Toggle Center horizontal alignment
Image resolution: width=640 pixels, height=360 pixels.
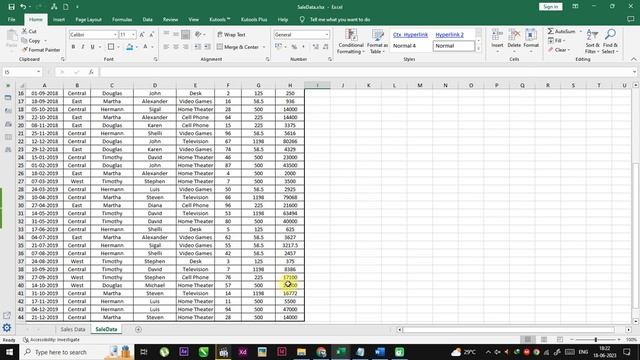click(176, 47)
